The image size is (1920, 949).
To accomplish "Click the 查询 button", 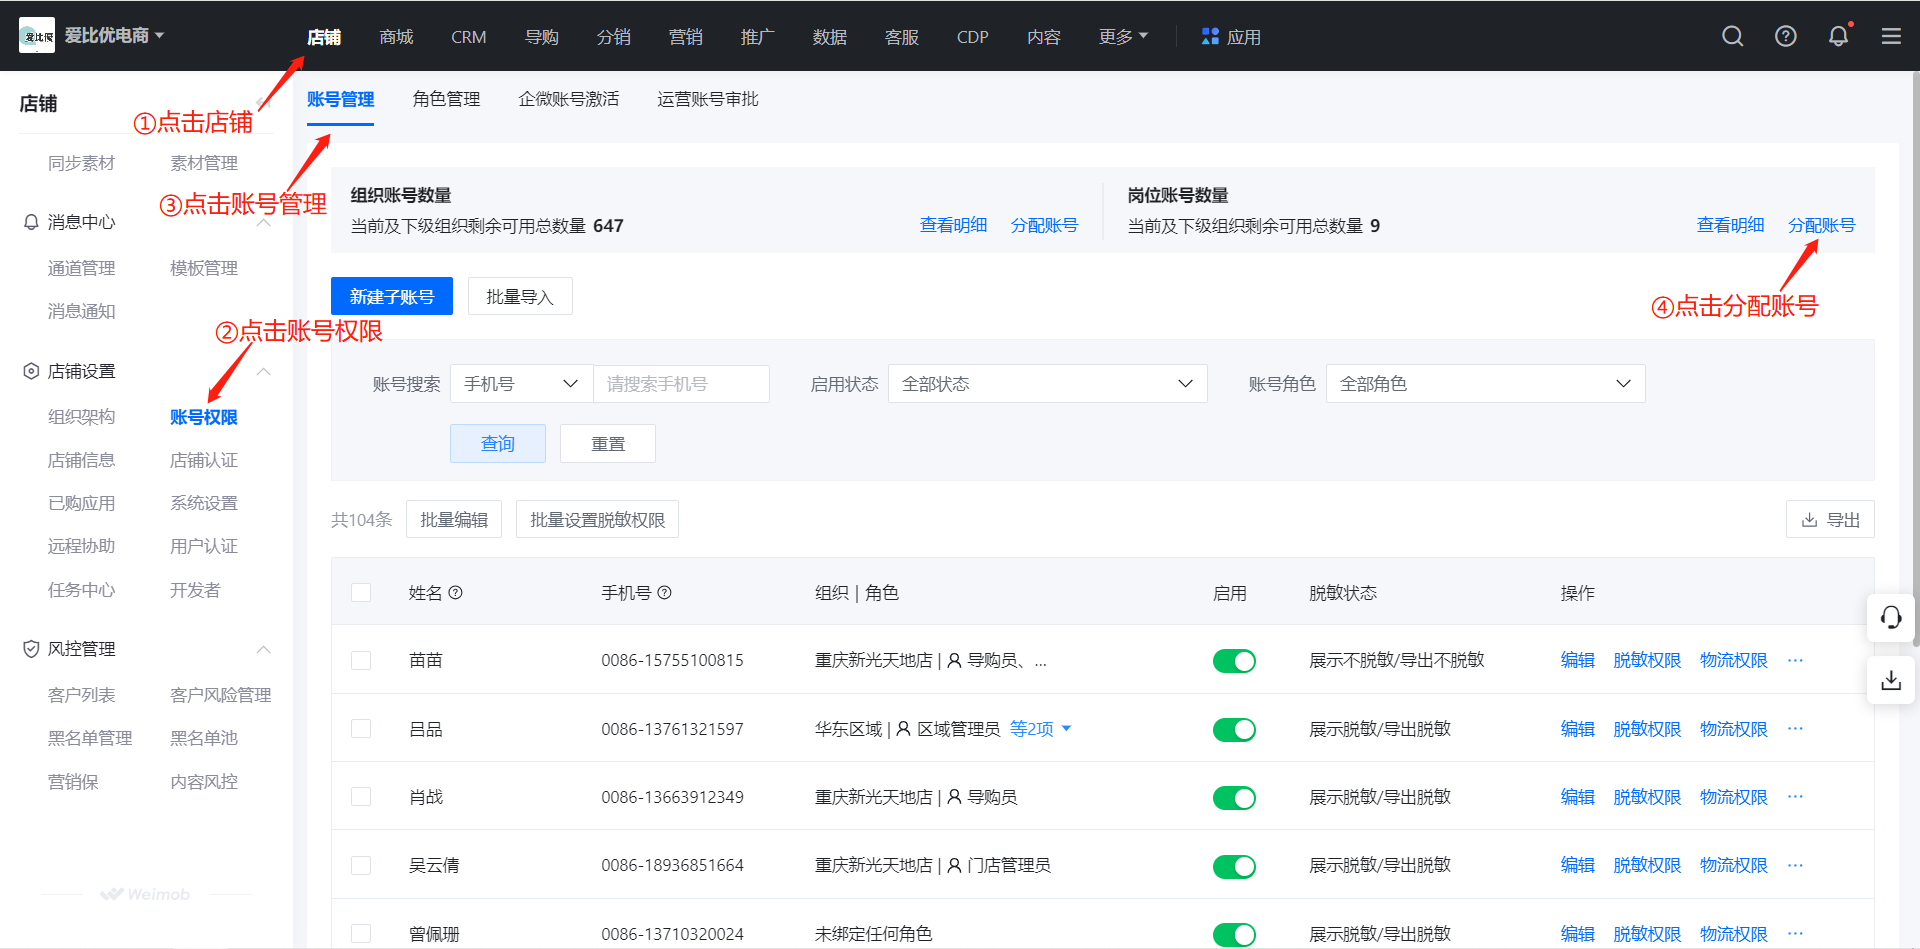I will [x=498, y=443].
